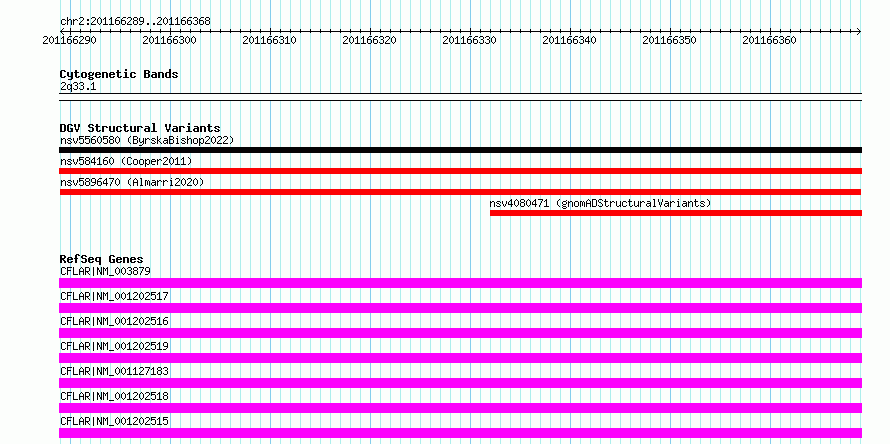This screenshot has height=444, width=890.
Task: Select the magenta bar under CFLAR|NM_001202518
Action: coord(460,408)
